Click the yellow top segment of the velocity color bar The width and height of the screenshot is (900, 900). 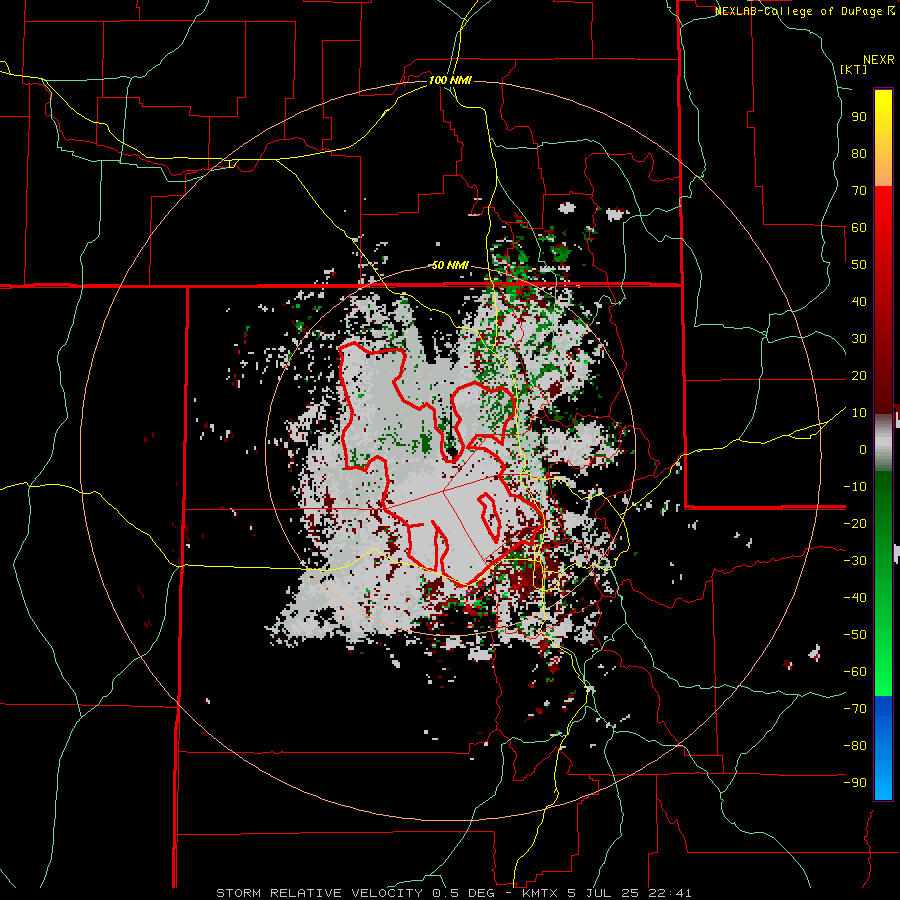(883, 137)
